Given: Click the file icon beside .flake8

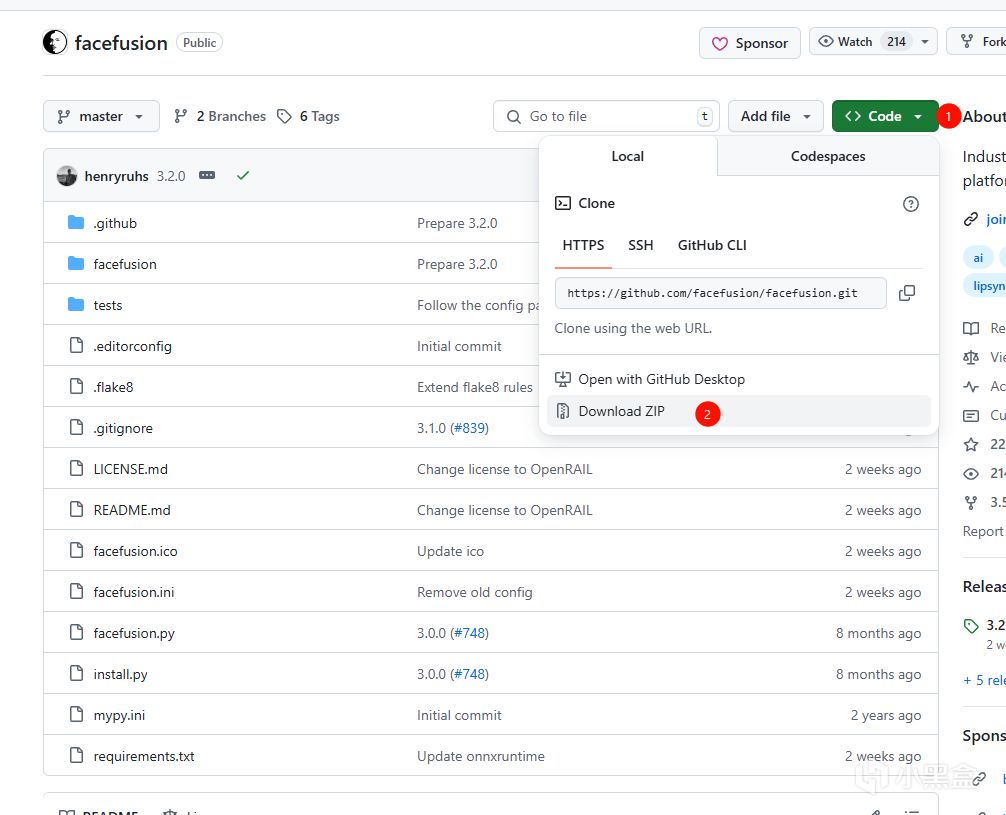Looking at the screenshot, I should [76, 386].
